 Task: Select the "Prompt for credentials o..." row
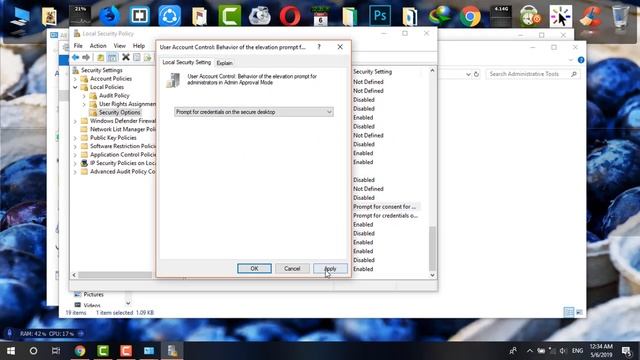coord(385,216)
